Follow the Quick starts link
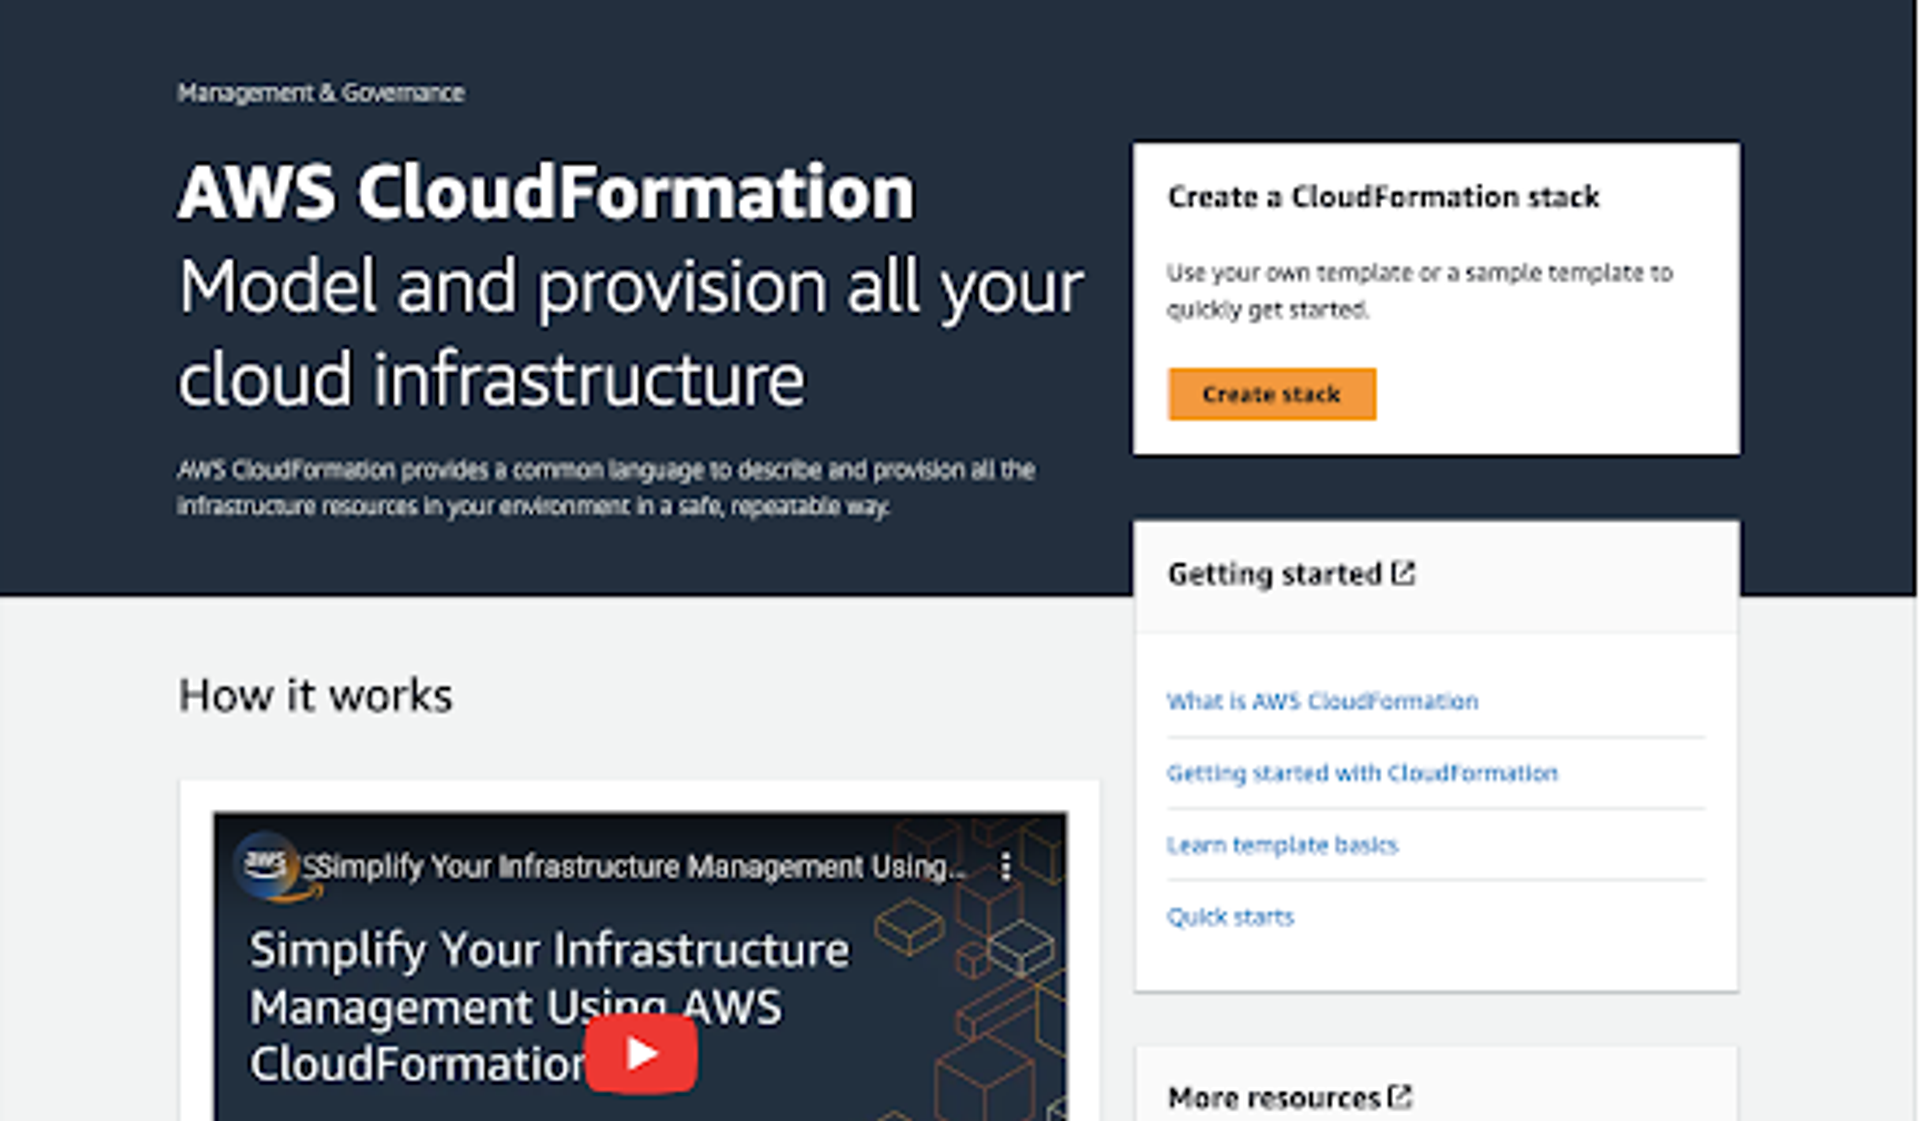 1230,917
